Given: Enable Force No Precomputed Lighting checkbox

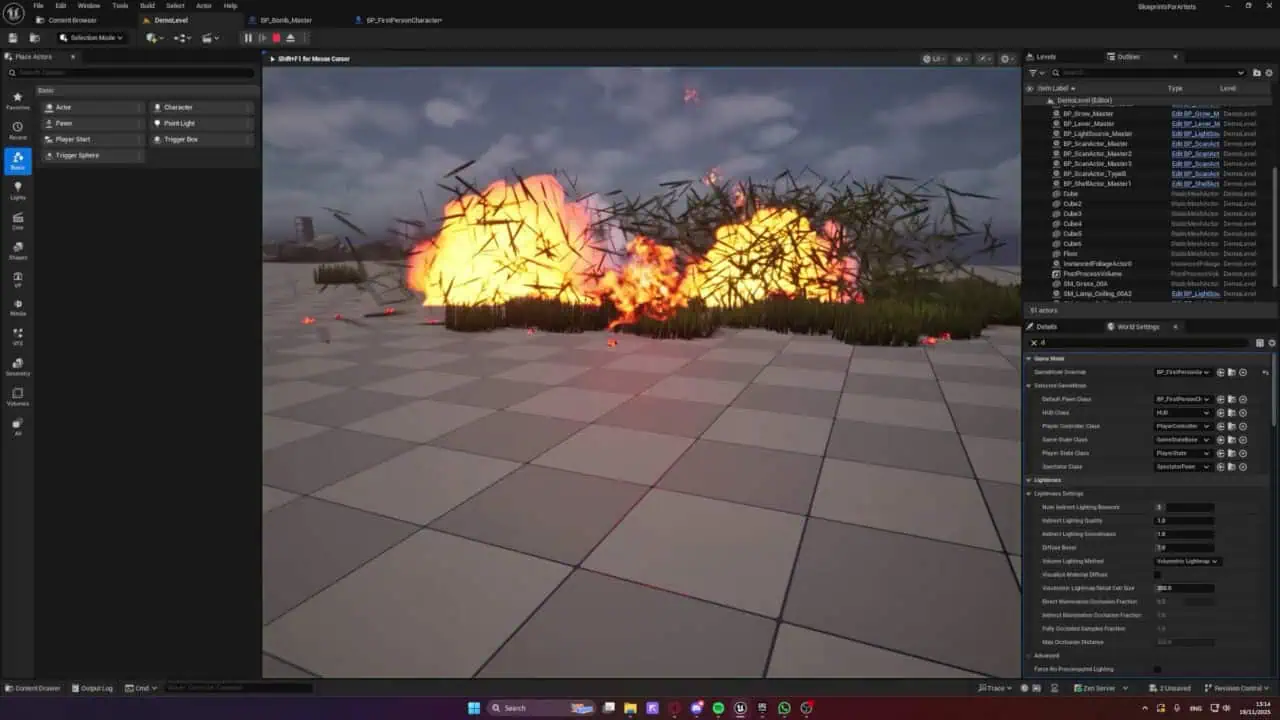Looking at the screenshot, I should point(1158,669).
